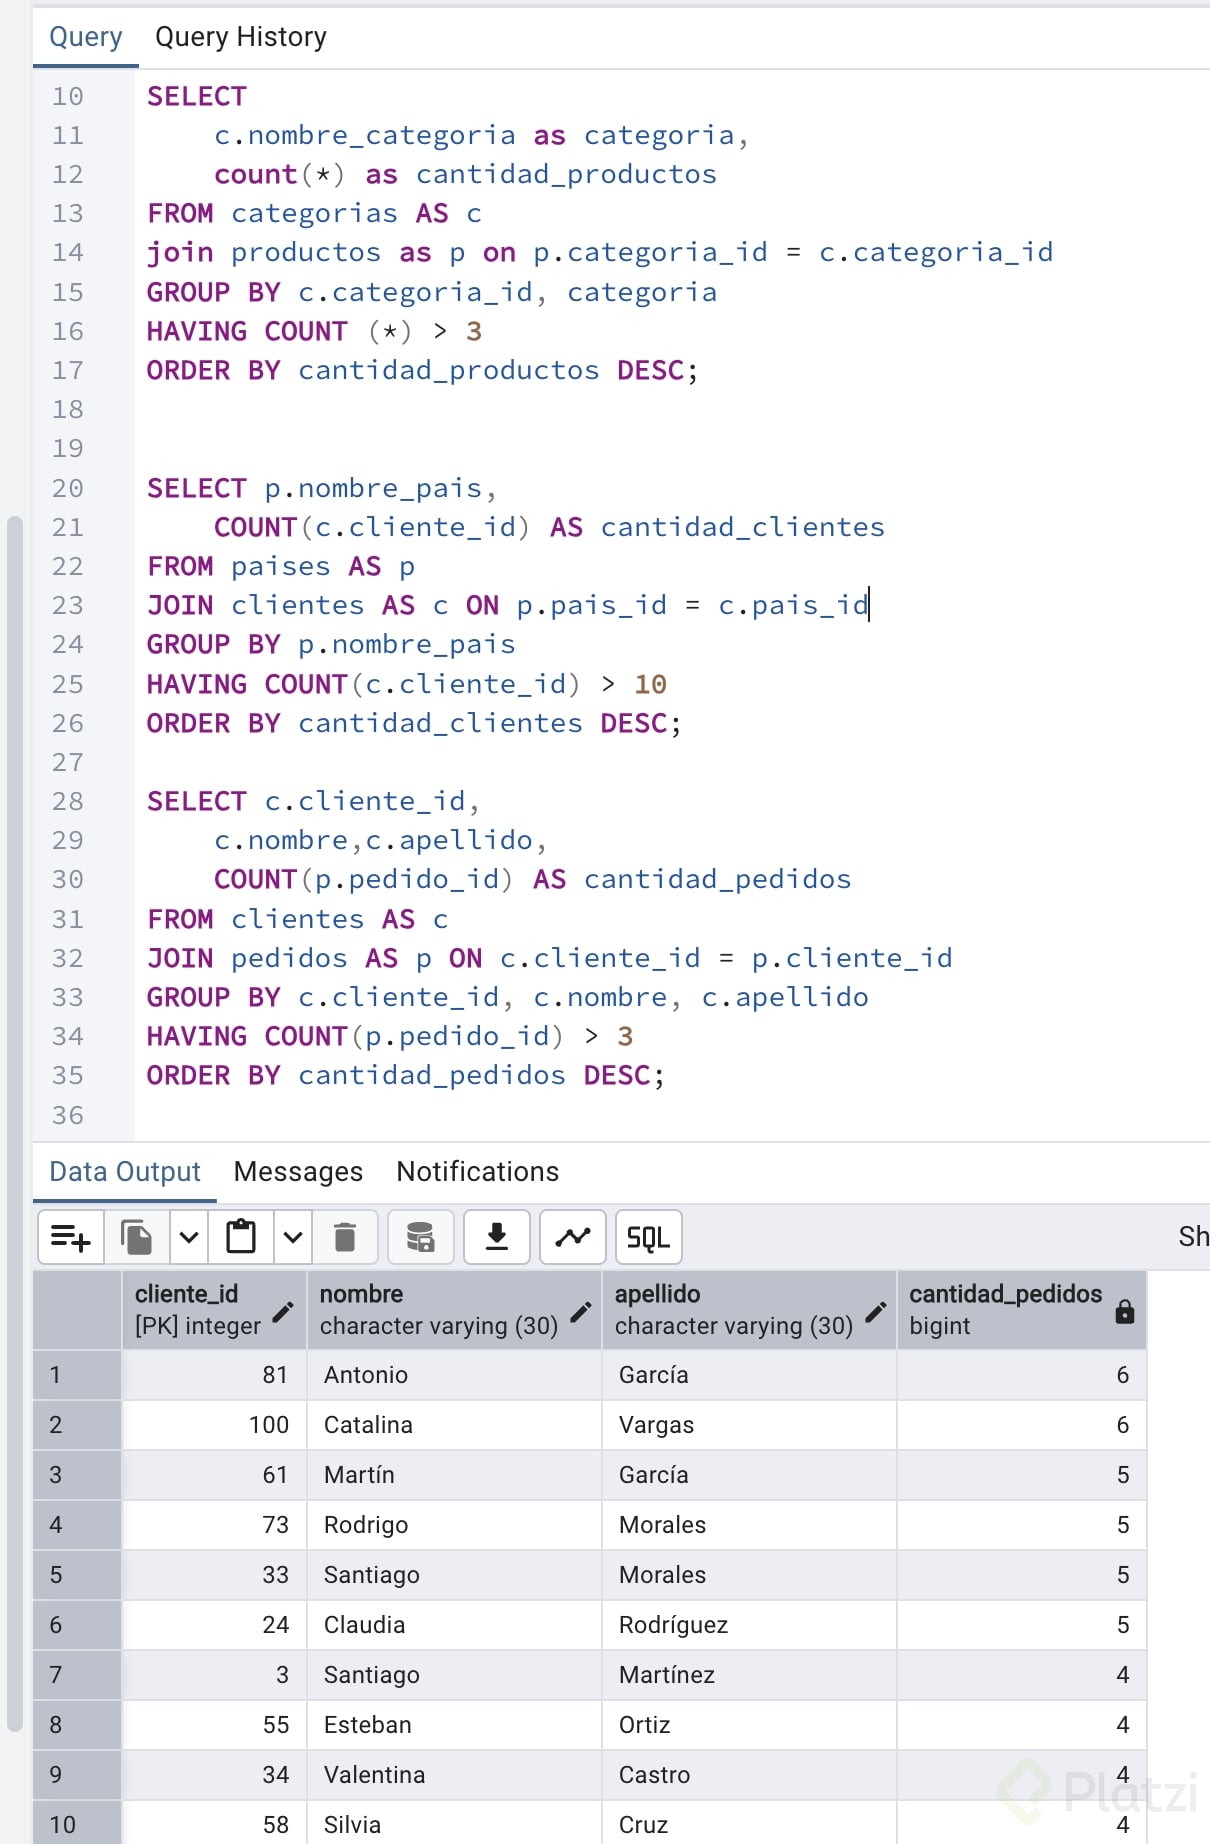
Task: Click the Save data changes database icon
Action: [x=421, y=1237]
